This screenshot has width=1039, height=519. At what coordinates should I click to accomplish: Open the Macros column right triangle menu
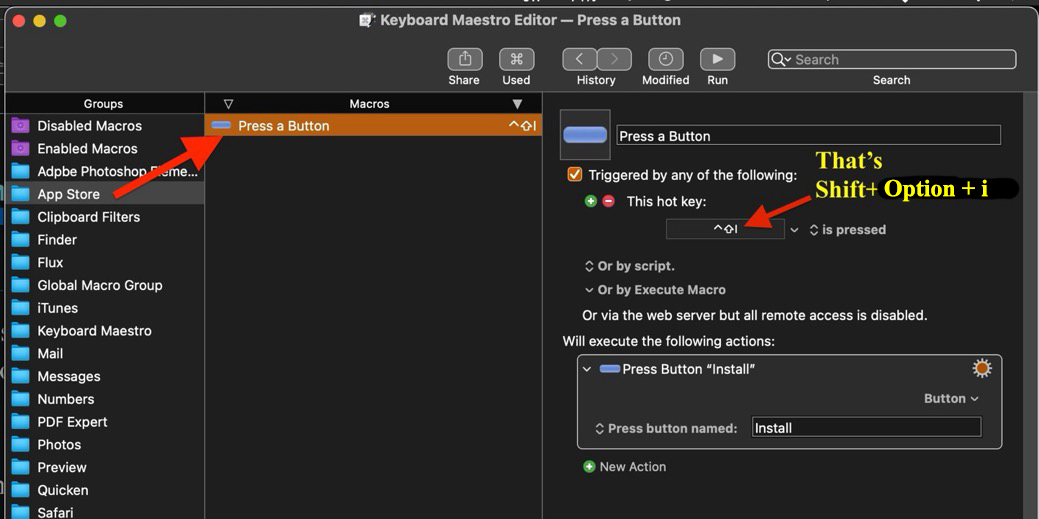point(518,104)
